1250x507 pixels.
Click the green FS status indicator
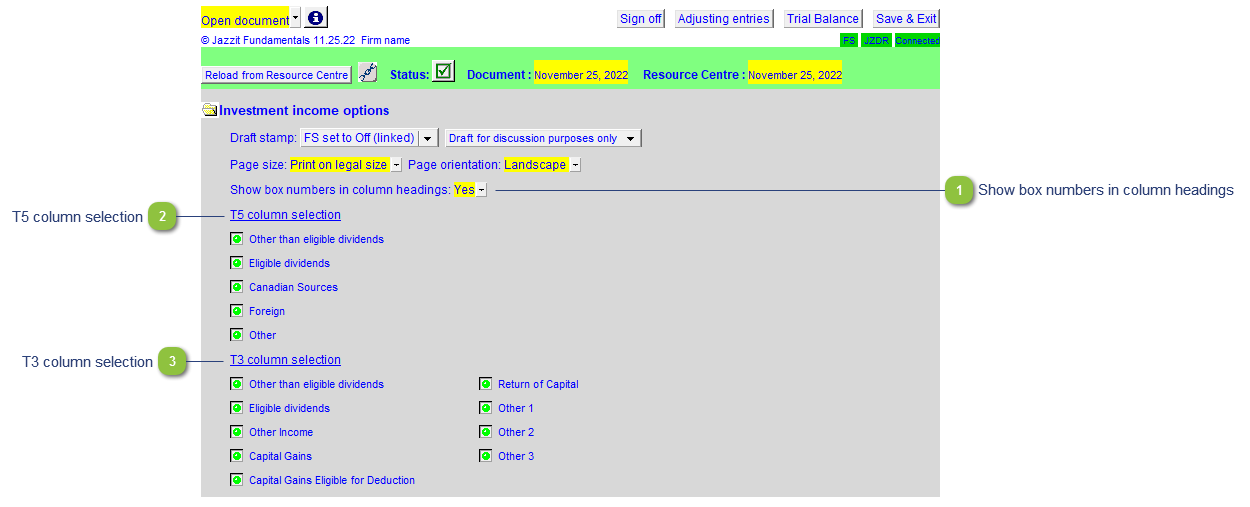point(849,41)
